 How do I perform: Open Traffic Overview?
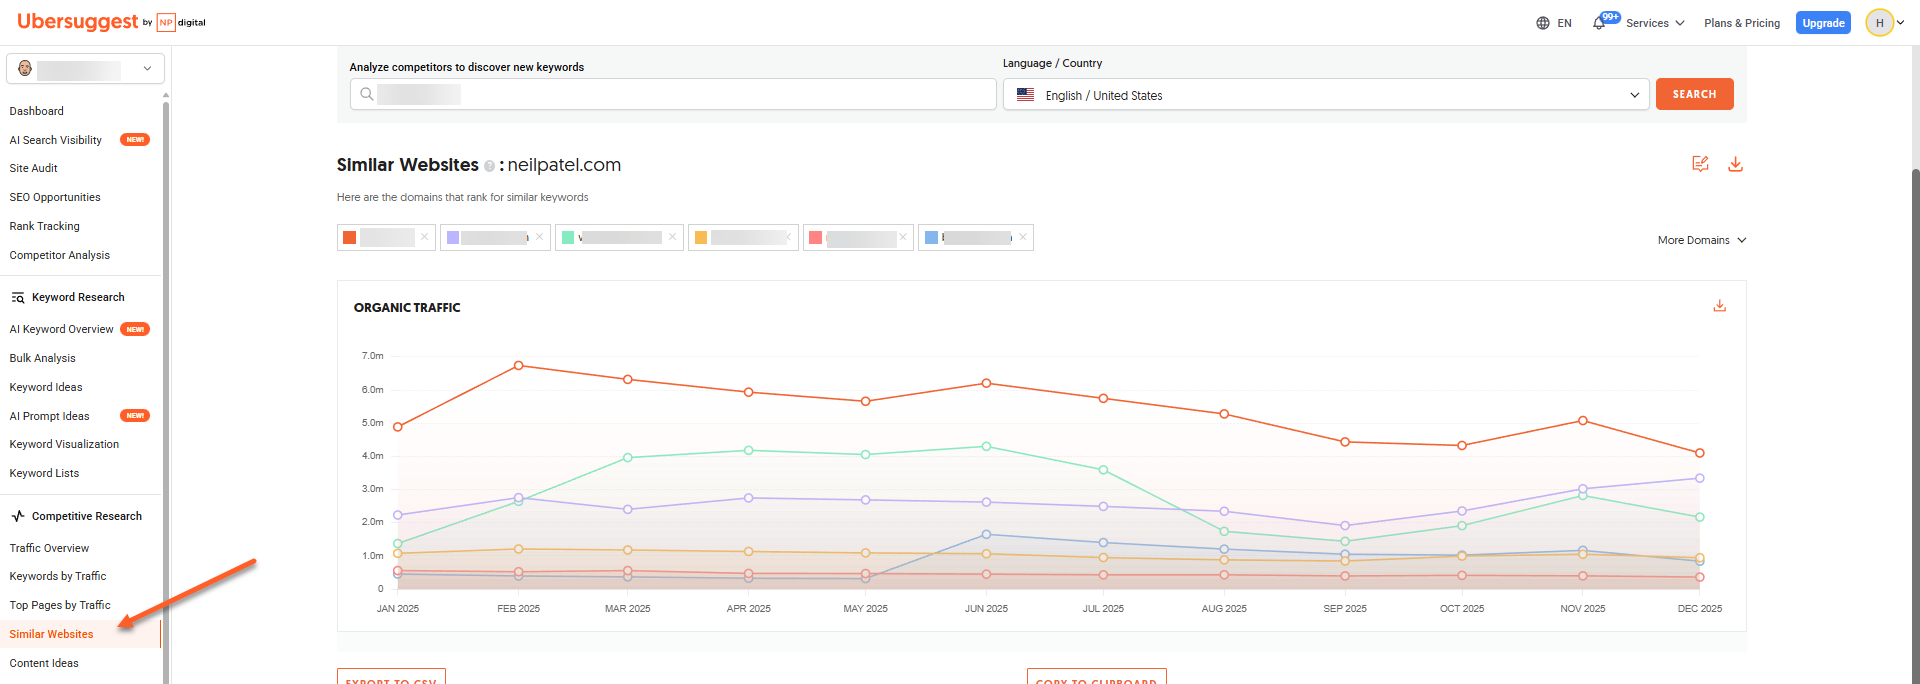[50, 548]
